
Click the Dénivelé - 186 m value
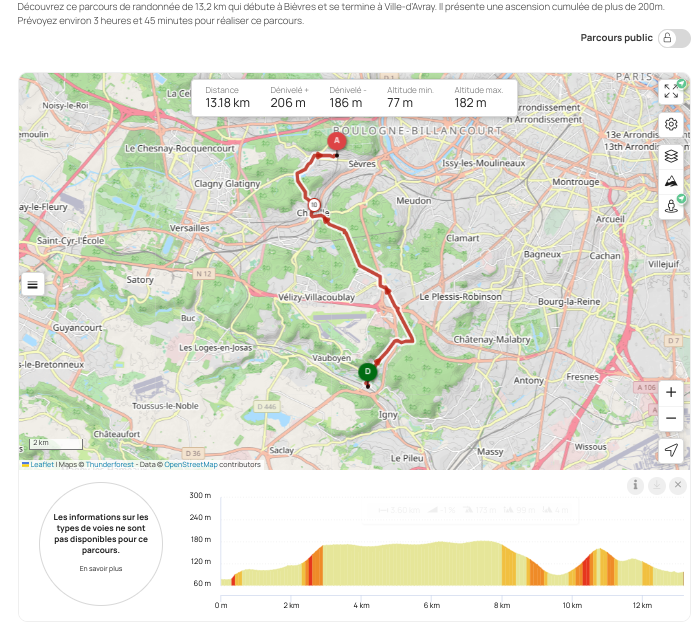[x=346, y=103]
